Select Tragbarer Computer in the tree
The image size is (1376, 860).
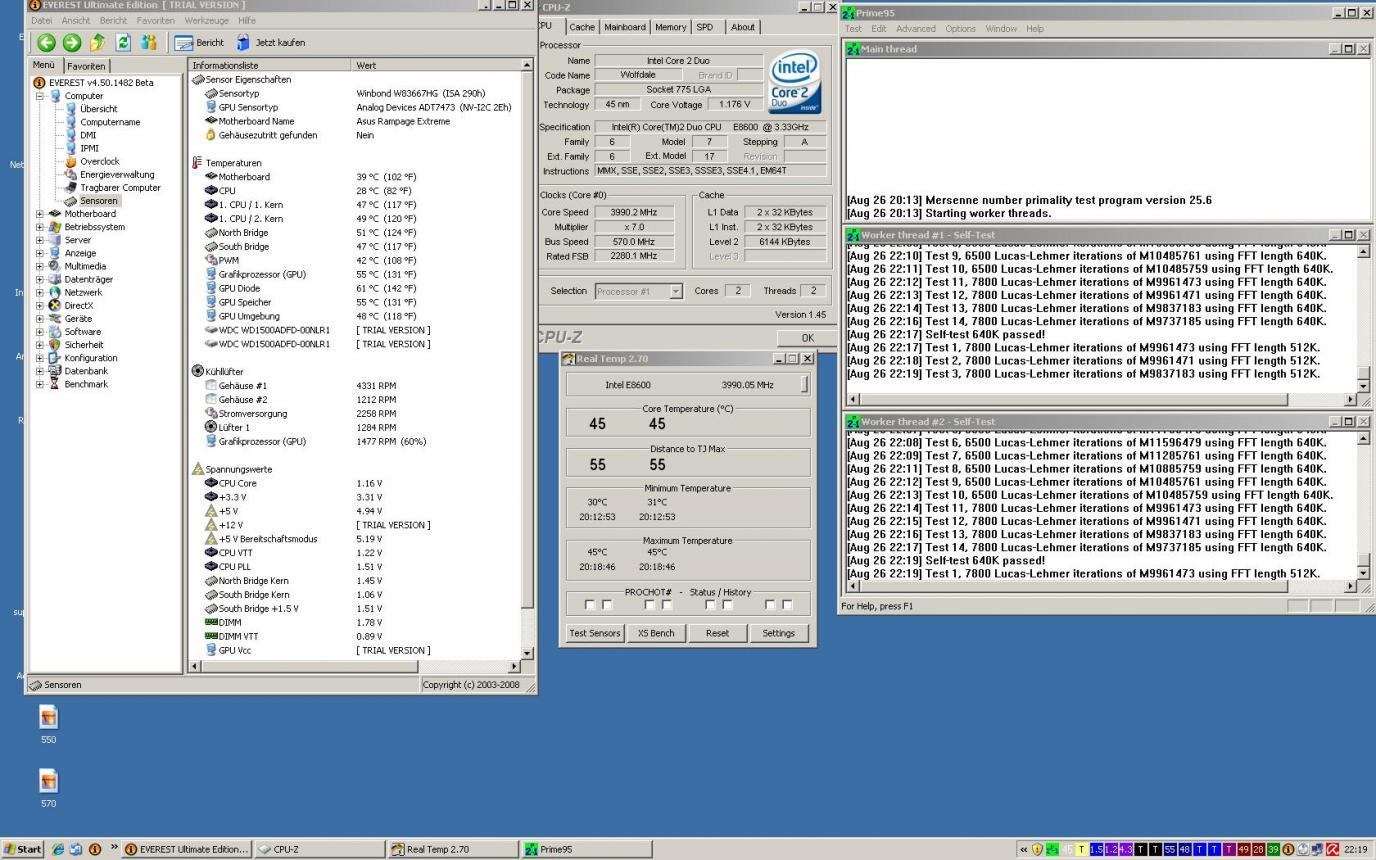pyautogui.click(x=113, y=187)
